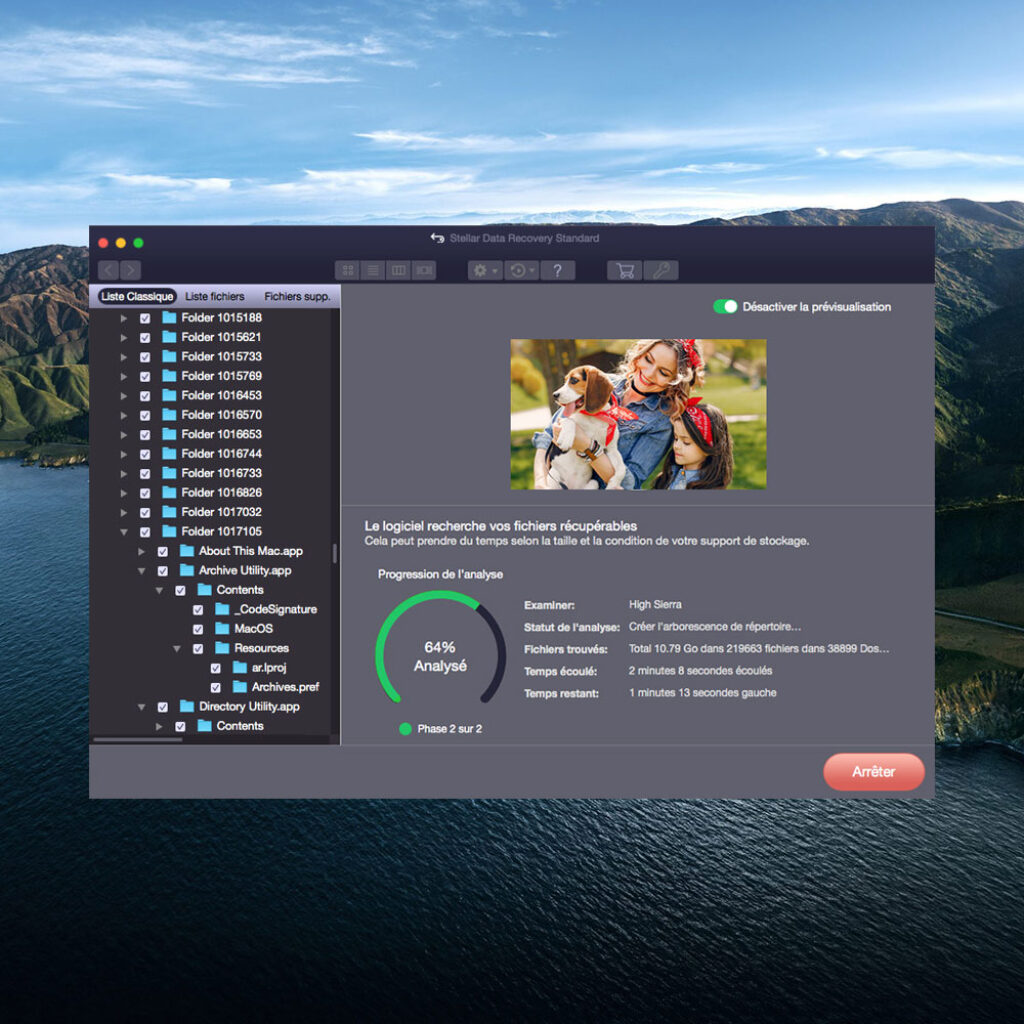Toggle Désactiver la prévisualisation switch

click(x=725, y=306)
